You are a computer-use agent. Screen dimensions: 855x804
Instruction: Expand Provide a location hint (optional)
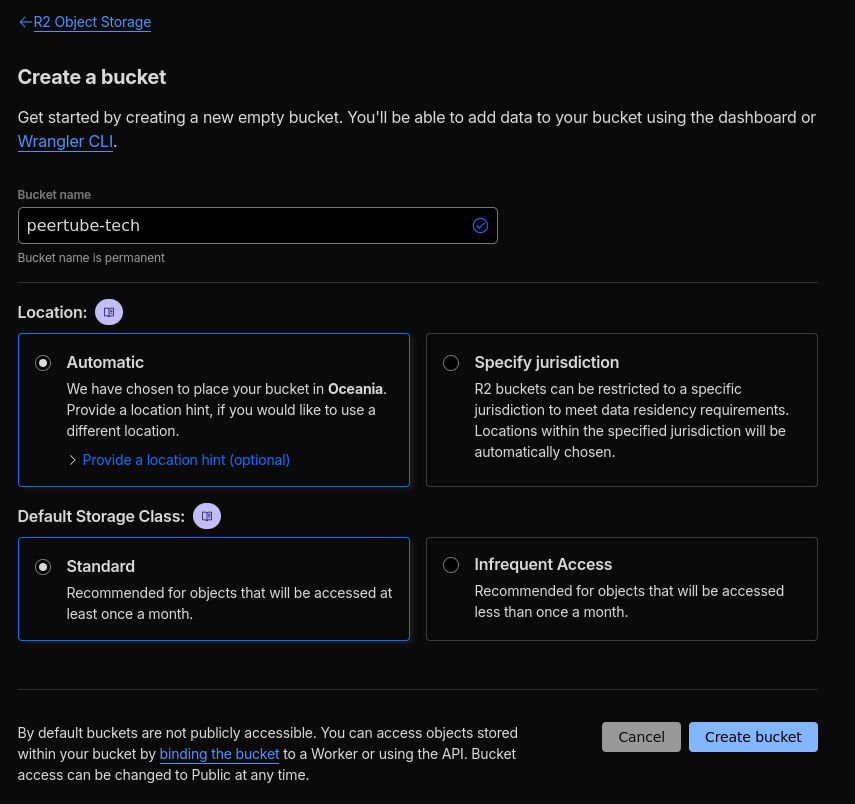click(186, 460)
